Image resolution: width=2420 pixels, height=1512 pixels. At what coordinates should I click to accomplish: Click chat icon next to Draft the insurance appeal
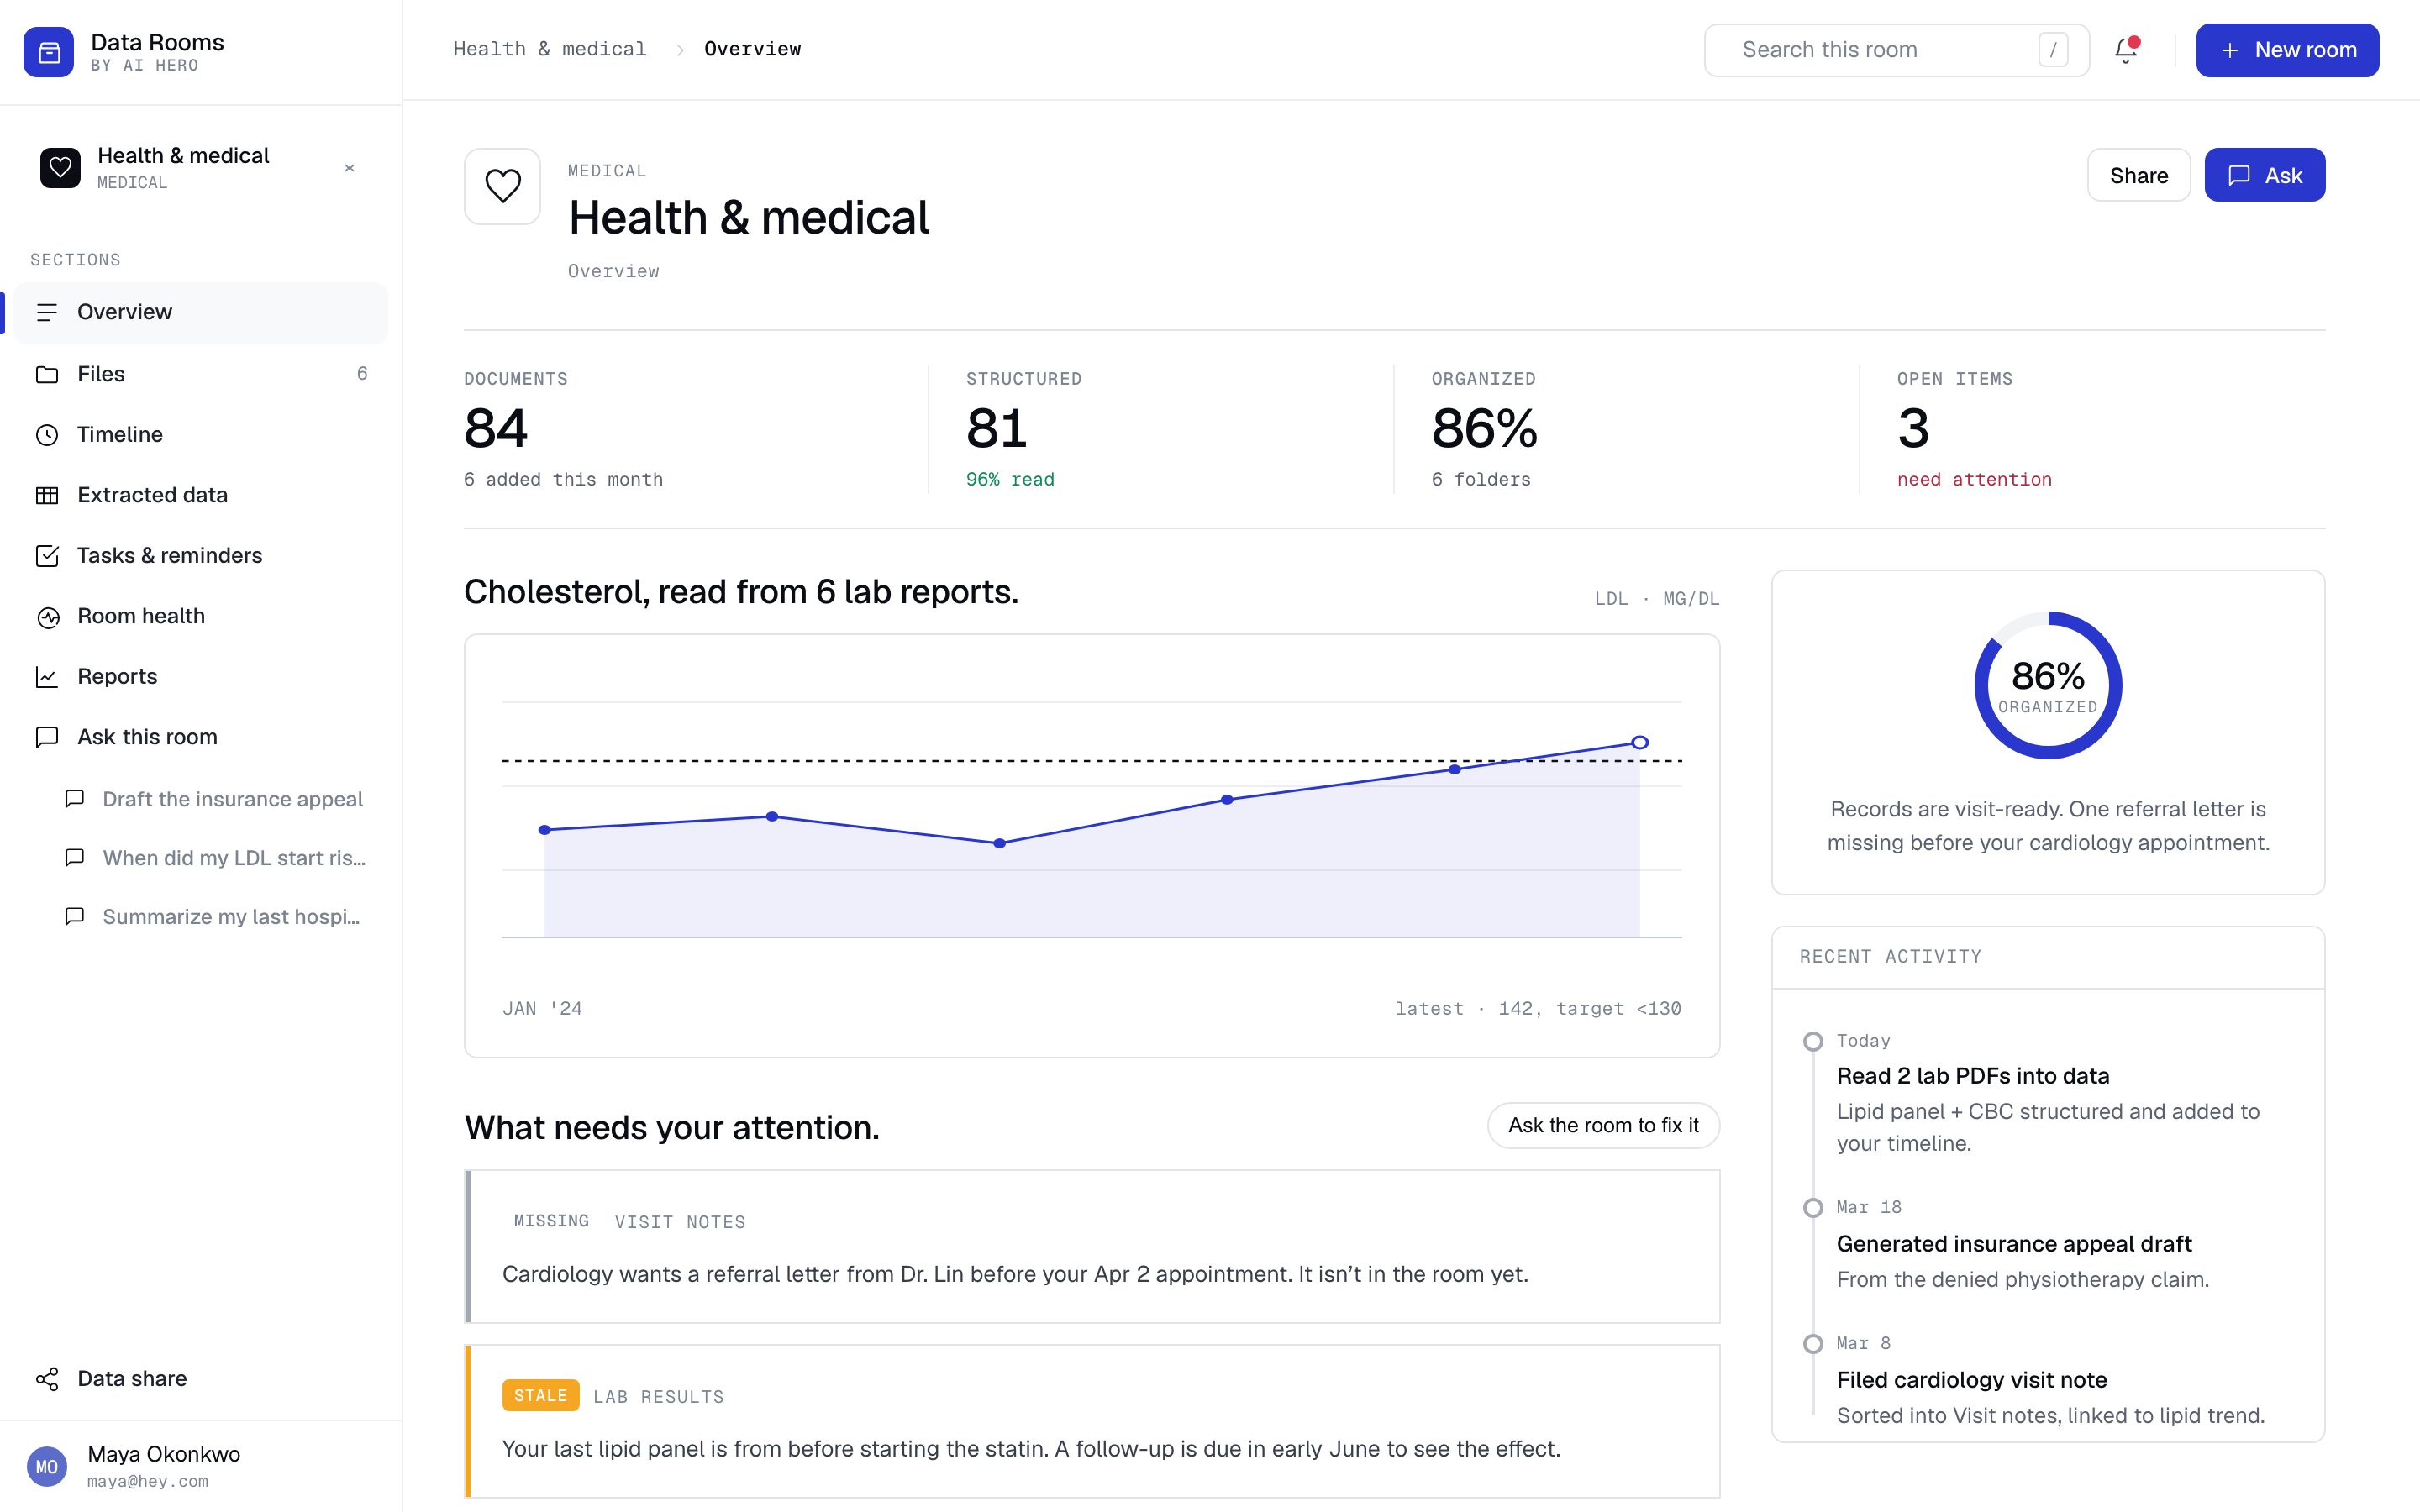point(74,799)
